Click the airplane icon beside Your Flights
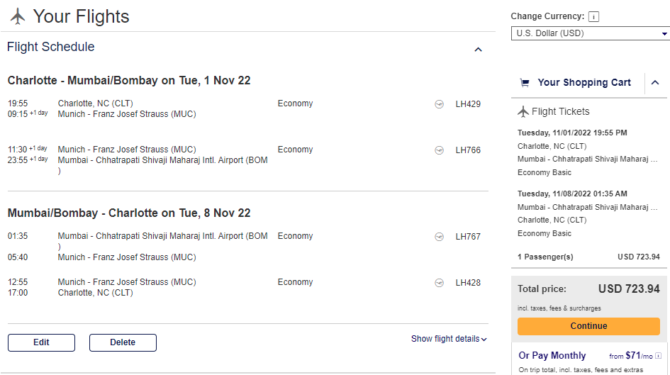 tap(18, 17)
